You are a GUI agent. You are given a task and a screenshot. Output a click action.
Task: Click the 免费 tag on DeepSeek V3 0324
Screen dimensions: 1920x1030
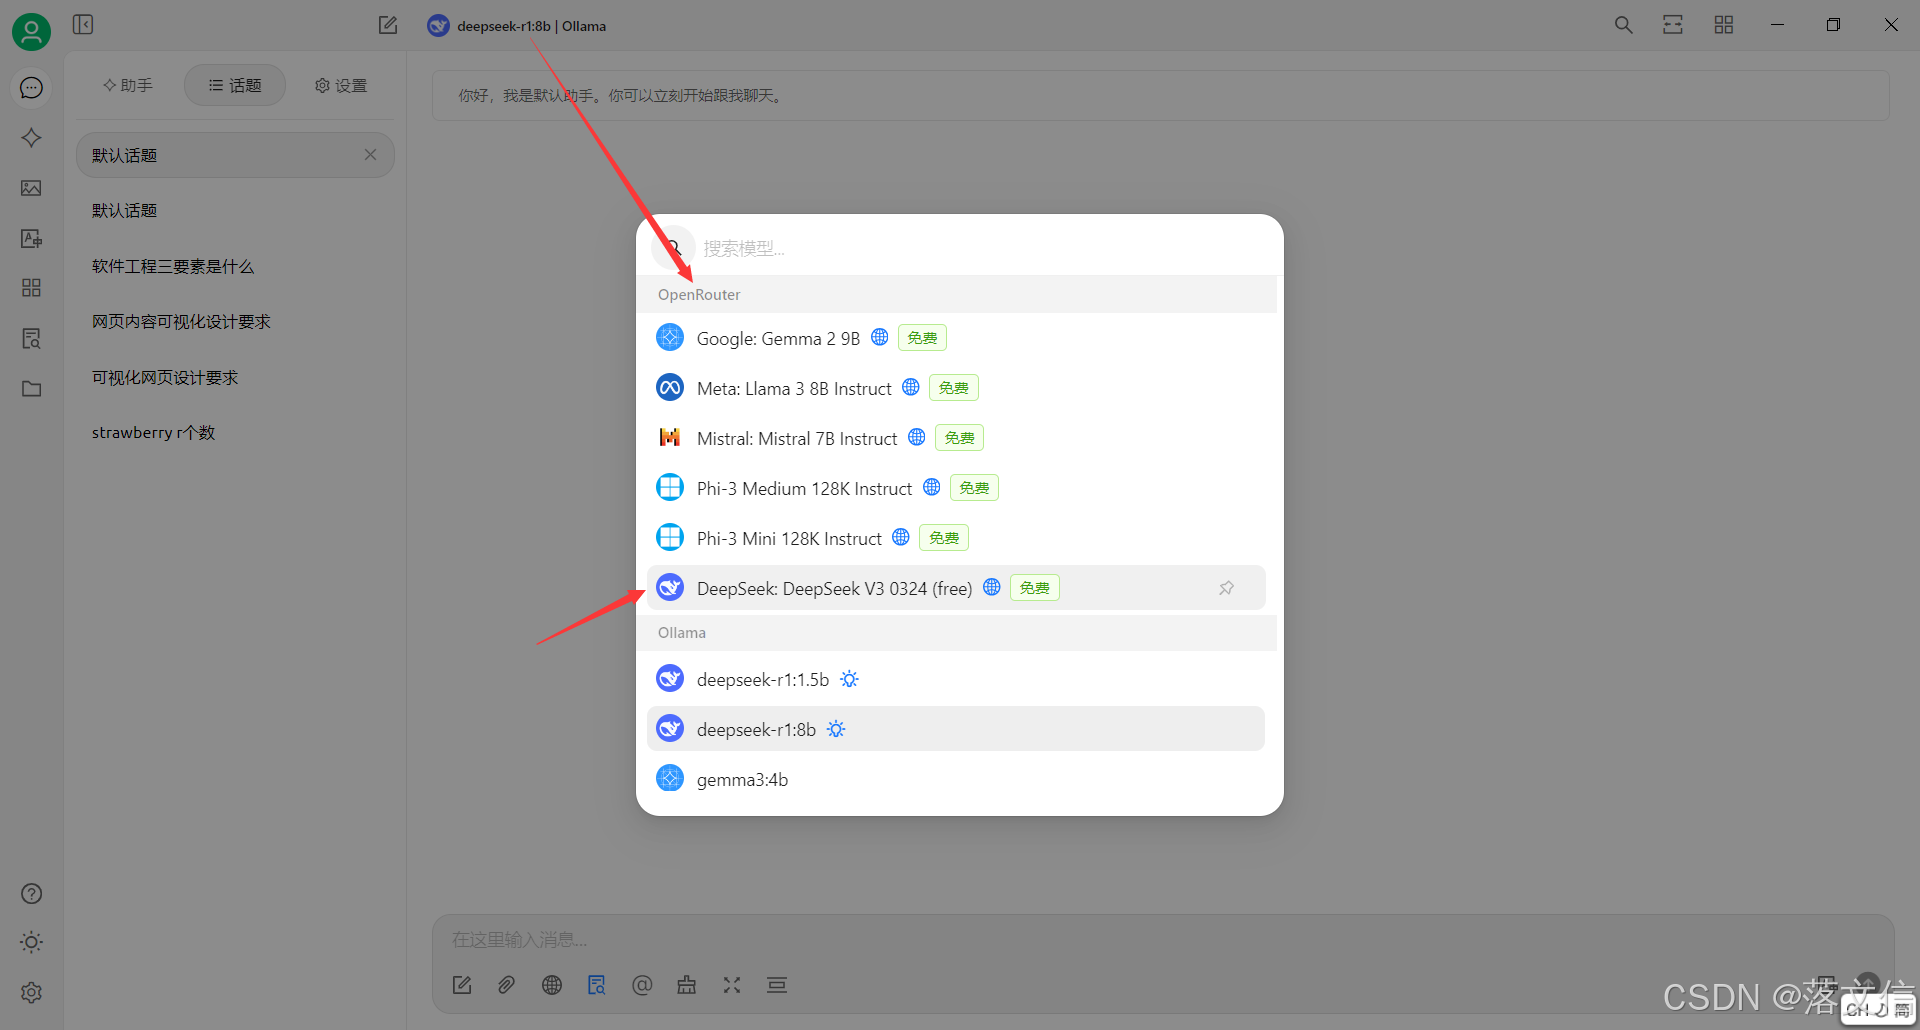[1035, 588]
